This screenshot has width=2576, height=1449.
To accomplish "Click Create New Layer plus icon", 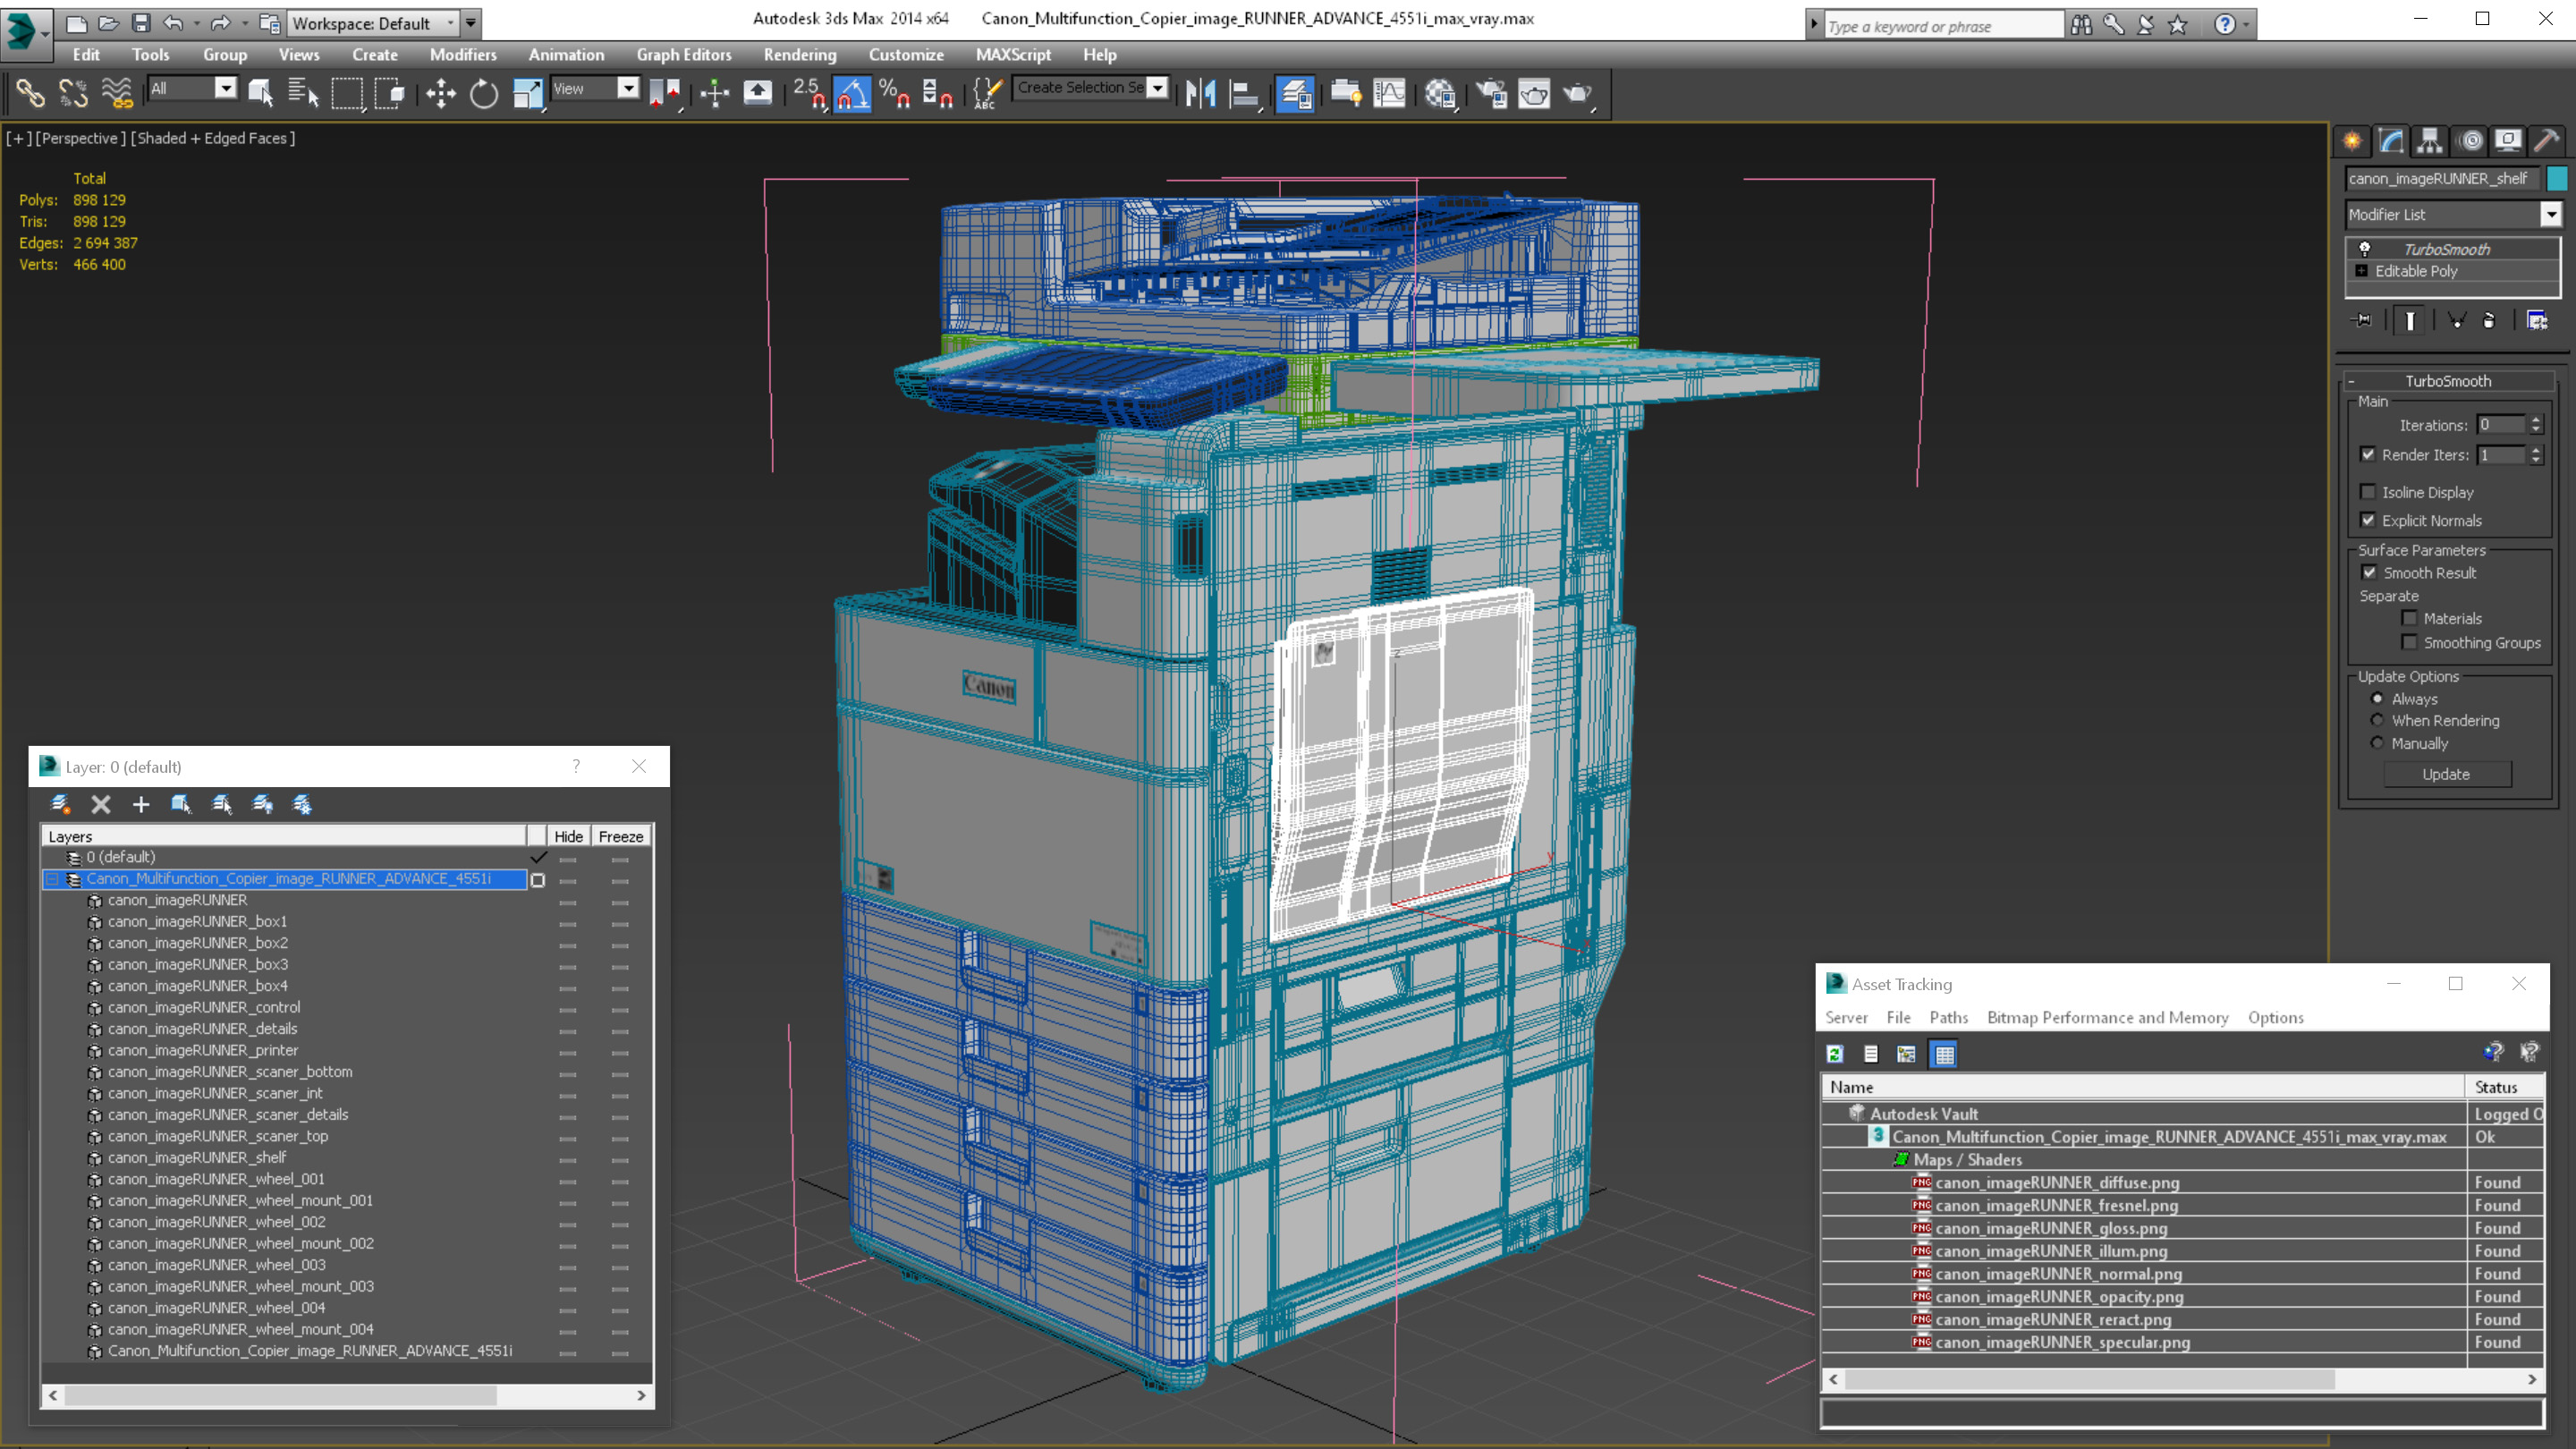I will click(x=141, y=804).
